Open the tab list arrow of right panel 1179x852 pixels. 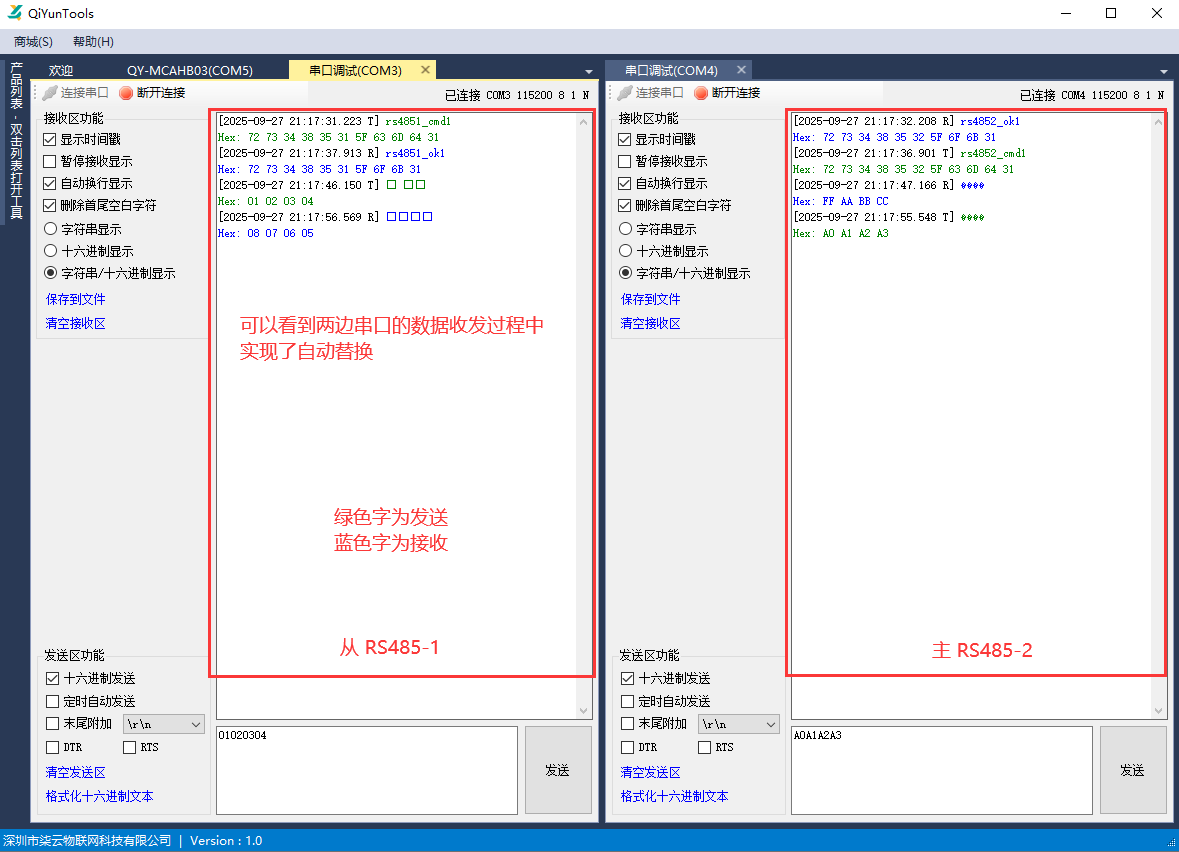(x=1164, y=72)
